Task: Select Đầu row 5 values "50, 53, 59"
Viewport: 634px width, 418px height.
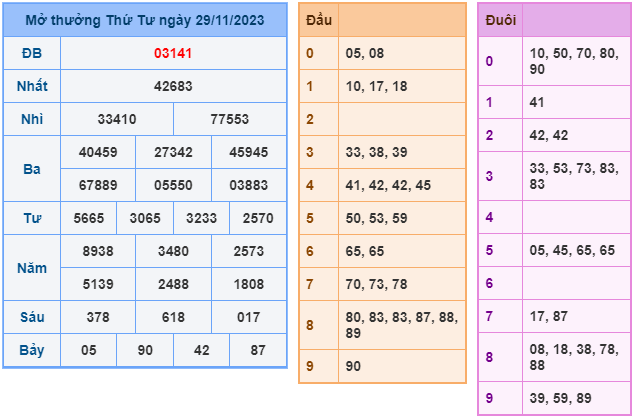Action: [x=376, y=218]
